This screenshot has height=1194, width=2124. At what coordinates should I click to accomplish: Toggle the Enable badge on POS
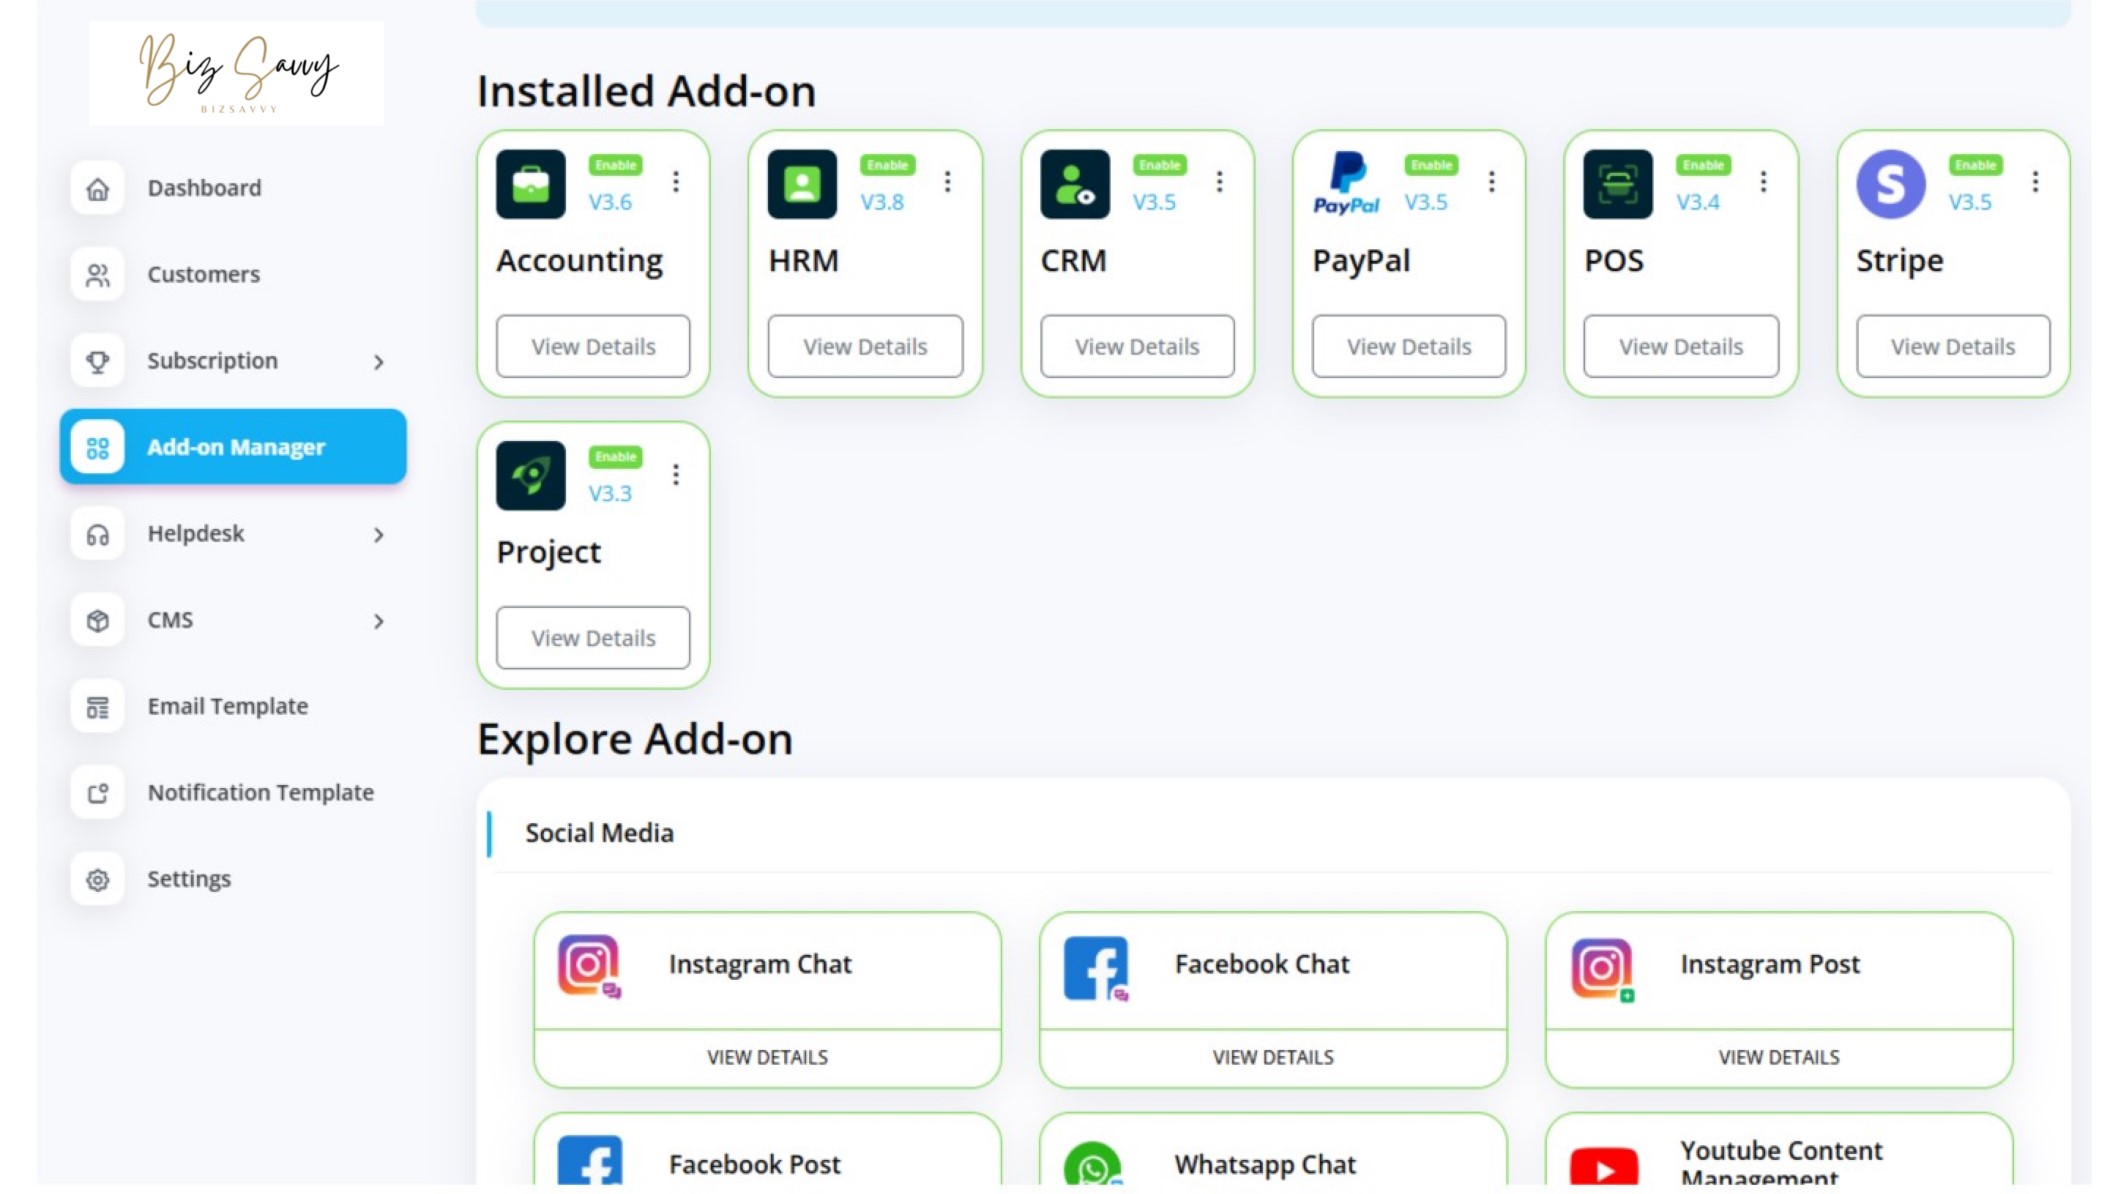[1703, 165]
